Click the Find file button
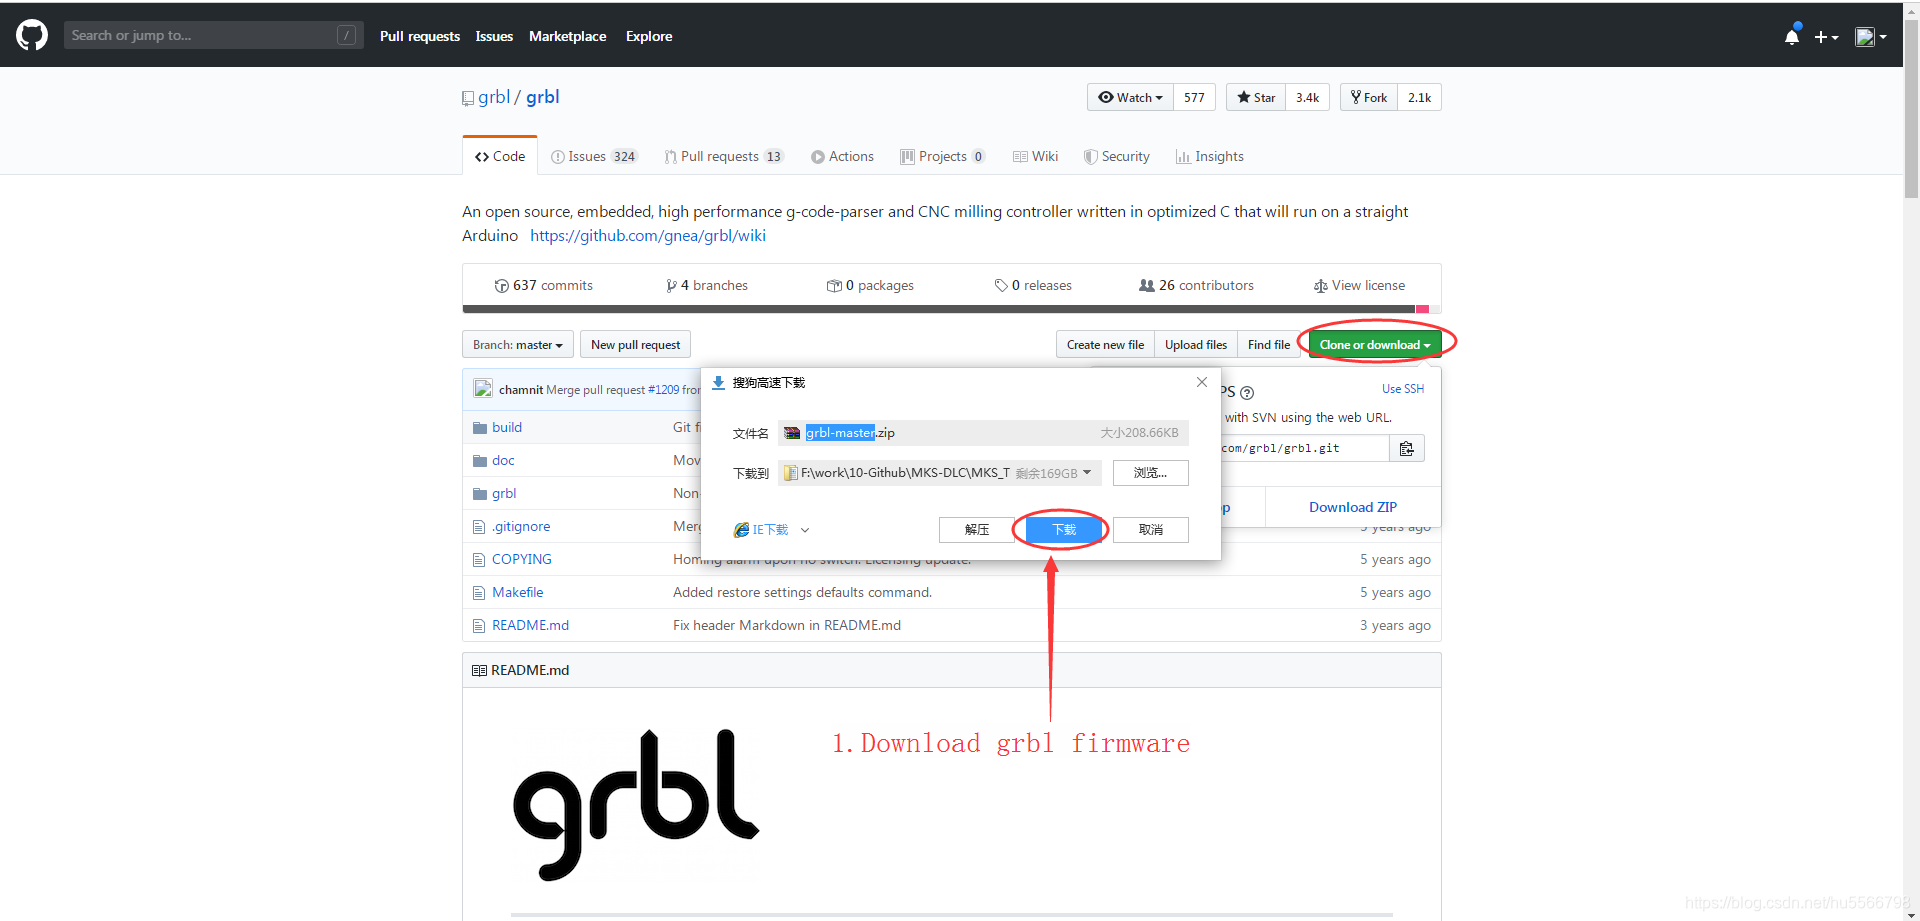This screenshot has height=921, width=1920. [x=1269, y=344]
